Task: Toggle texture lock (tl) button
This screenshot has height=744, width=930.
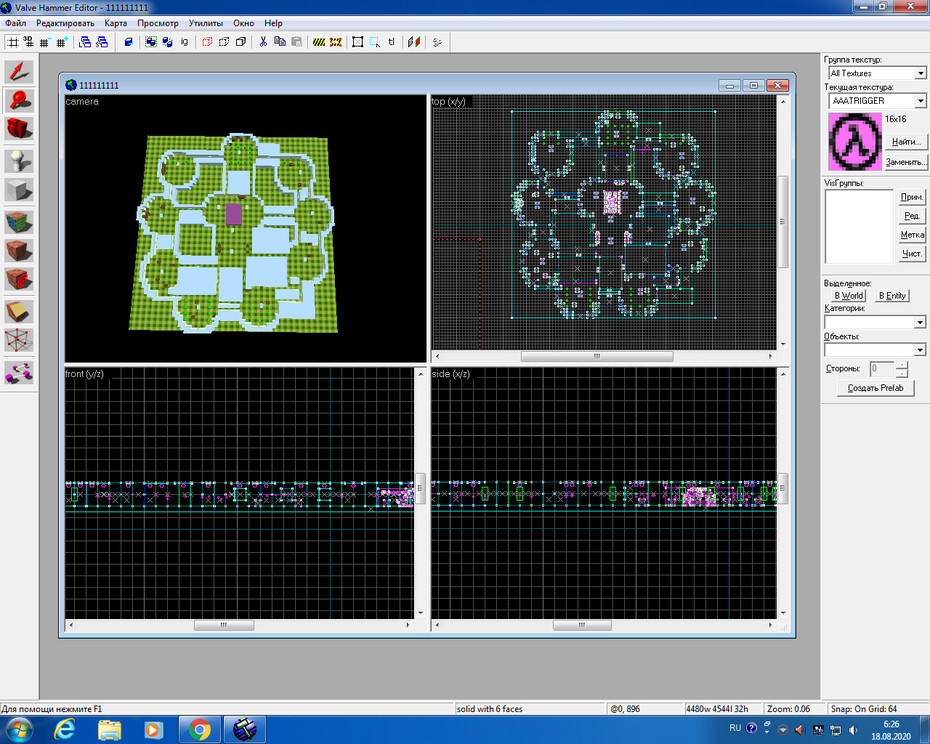Action: click(391, 42)
